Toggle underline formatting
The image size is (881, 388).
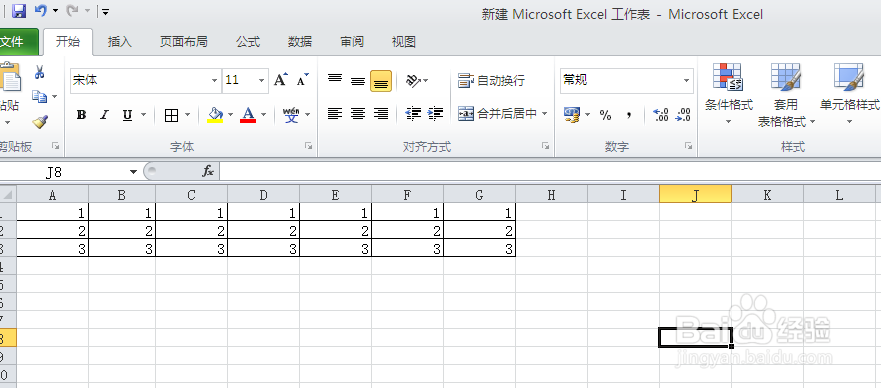[x=128, y=115]
